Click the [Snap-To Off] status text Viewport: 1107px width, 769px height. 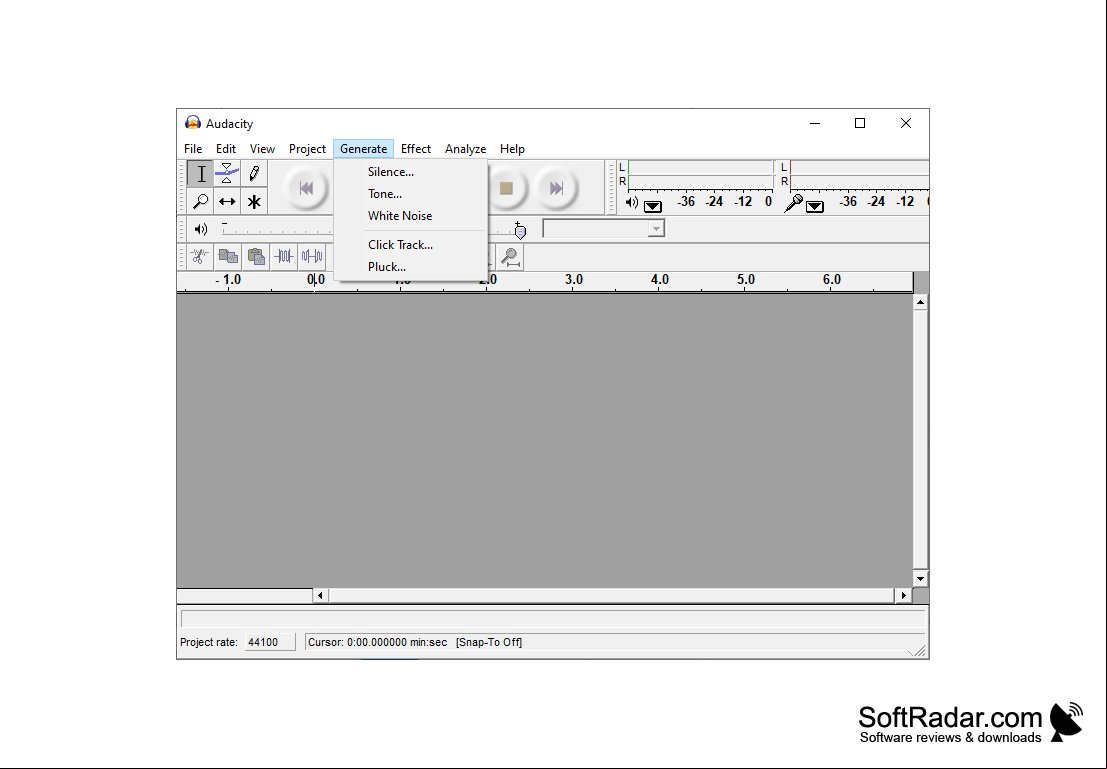pos(489,642)
